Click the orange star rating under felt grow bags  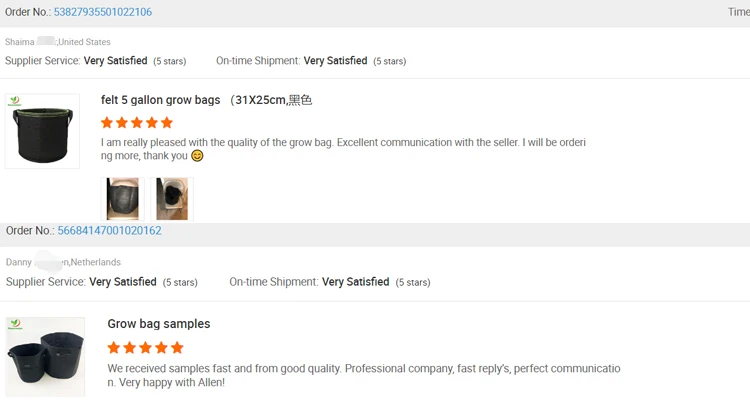137,123
